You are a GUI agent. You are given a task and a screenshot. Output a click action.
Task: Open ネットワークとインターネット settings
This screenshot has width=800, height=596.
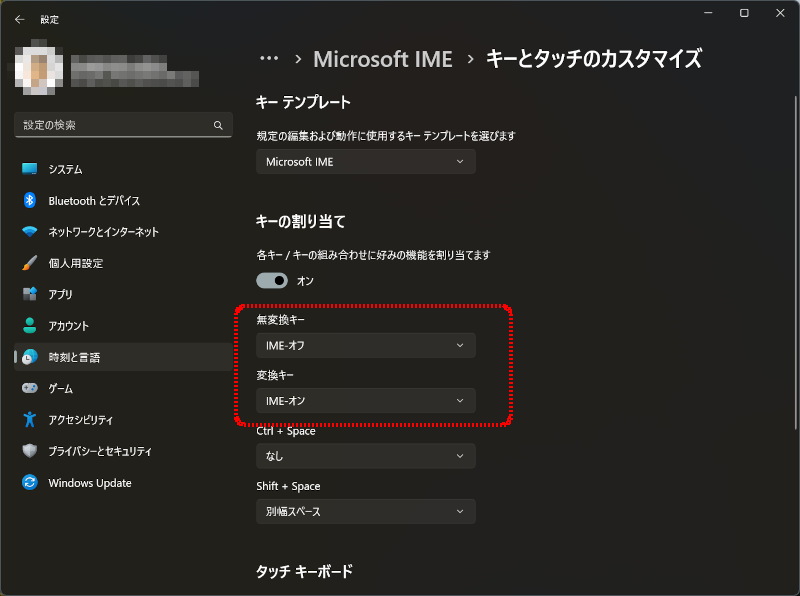pos(123,232)
